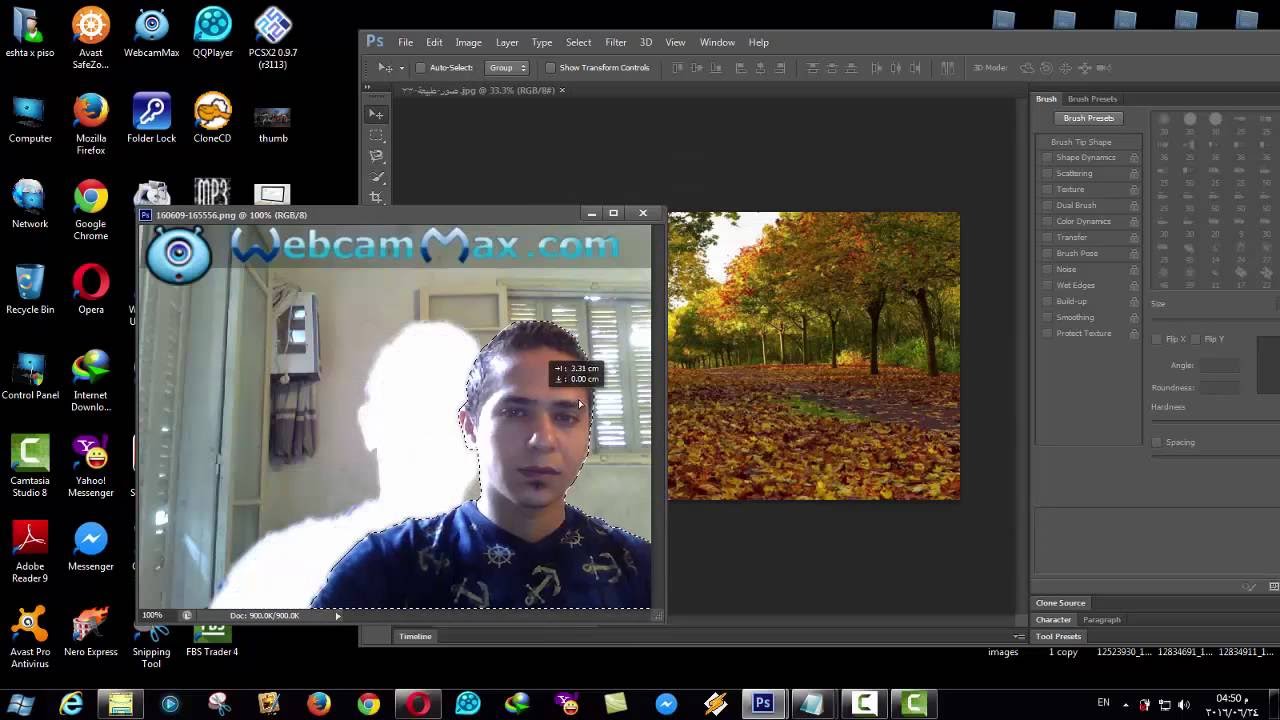Click zoom percentage field showing 100%
The height and width of the screenshot is (720, 1280).
(152, 616)
